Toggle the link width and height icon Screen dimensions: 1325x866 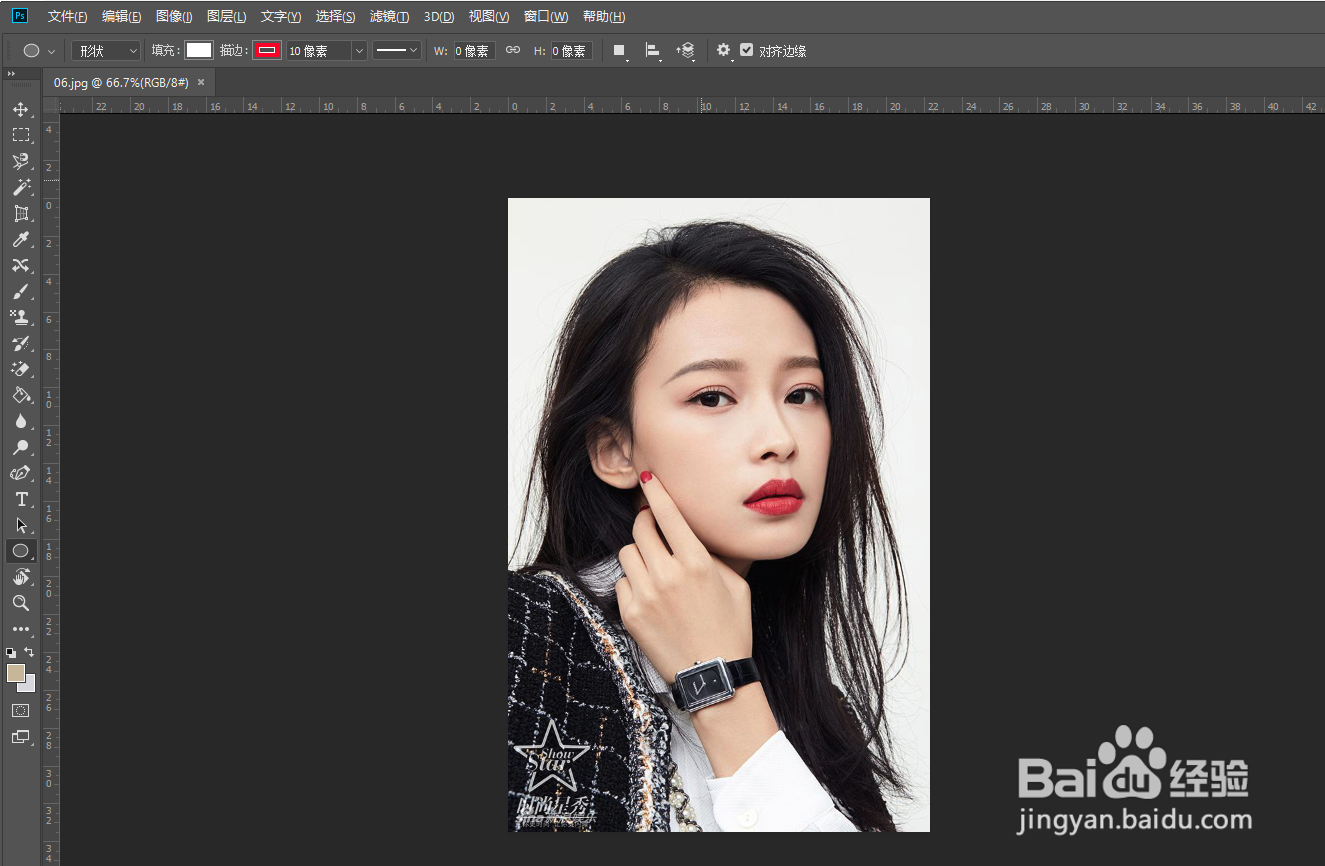click(x=513, y=50)
